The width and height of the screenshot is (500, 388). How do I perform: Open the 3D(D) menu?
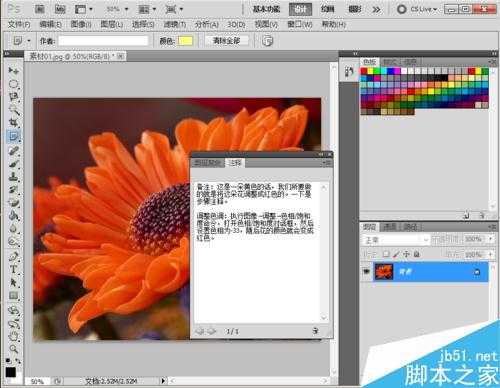click(236, 24)
